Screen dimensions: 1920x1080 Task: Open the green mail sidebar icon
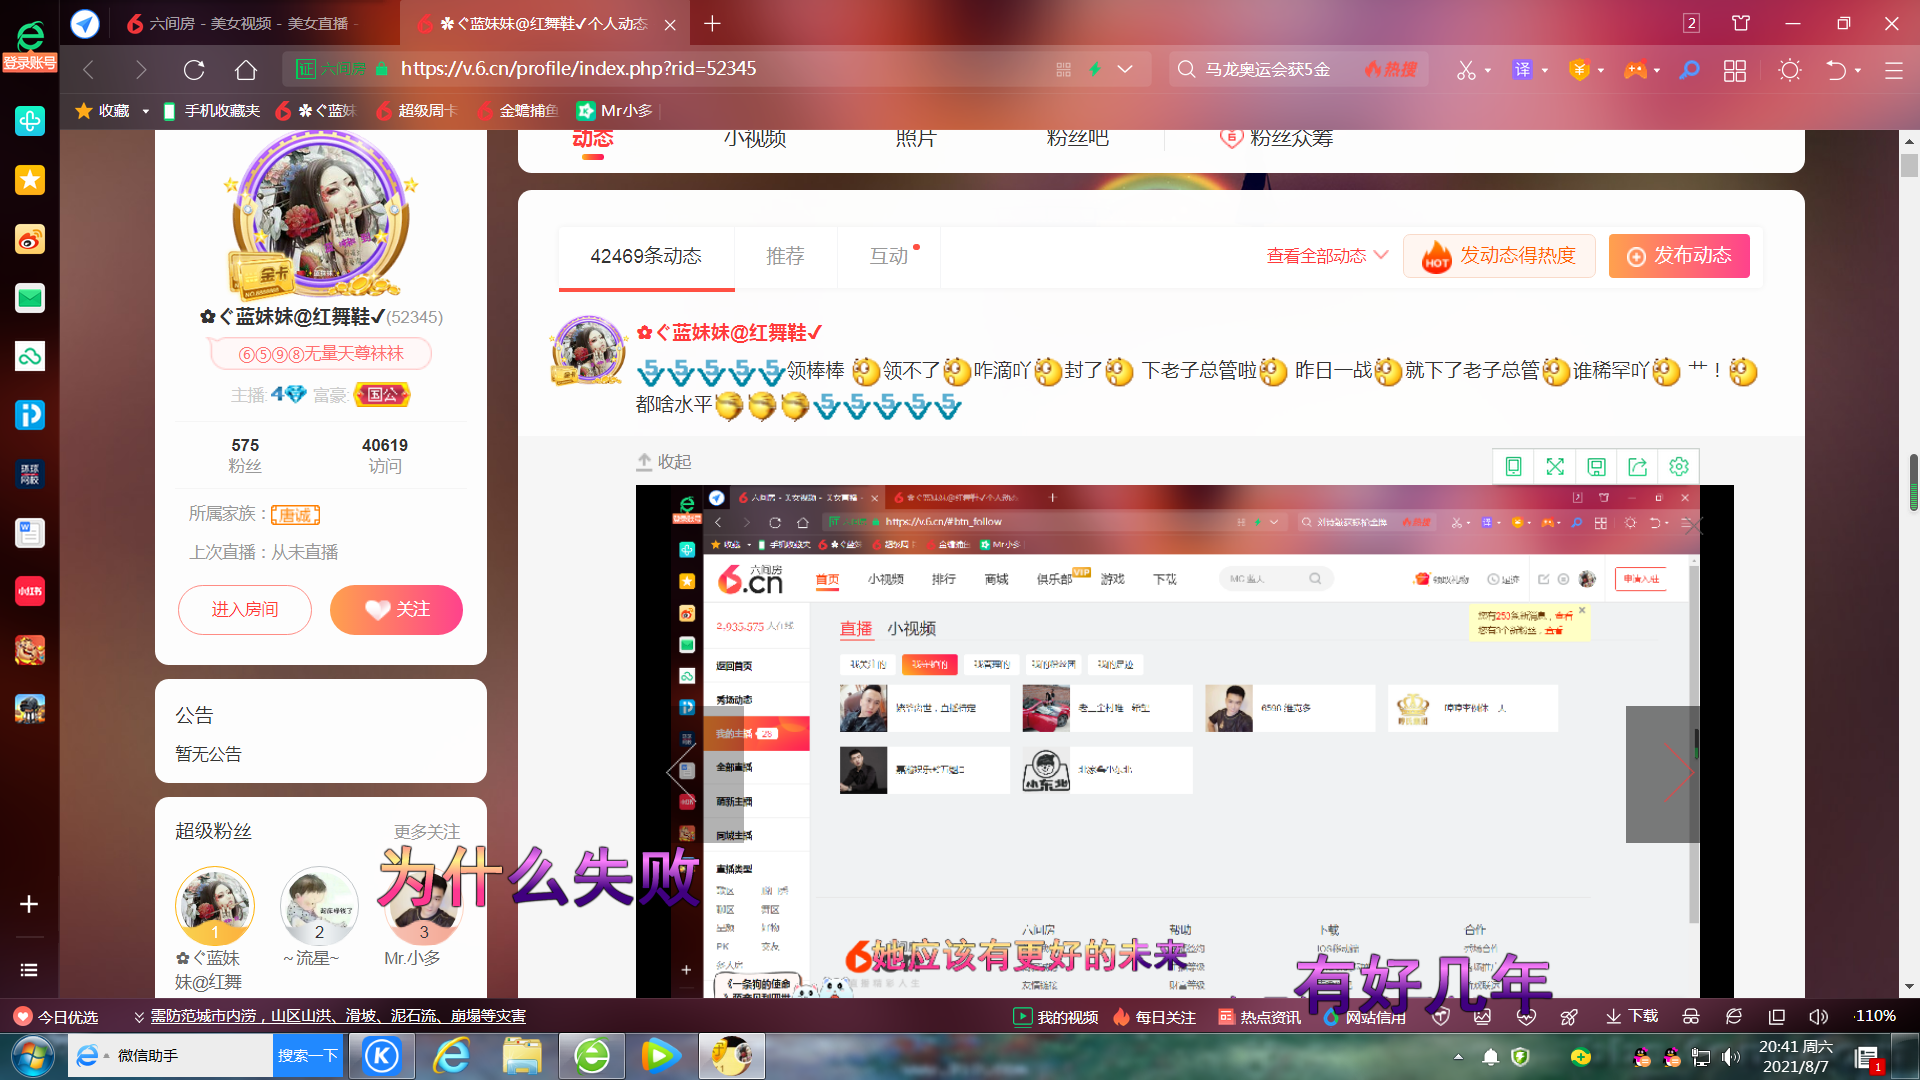point(30,298)
